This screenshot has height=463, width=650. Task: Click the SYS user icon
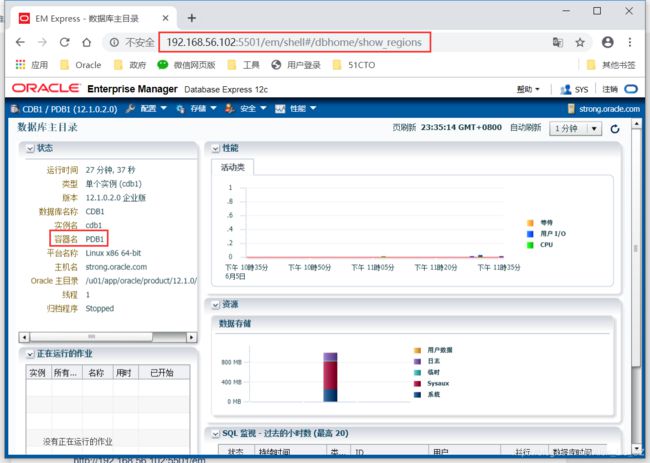pyautogui.click(x=565, y=90)
